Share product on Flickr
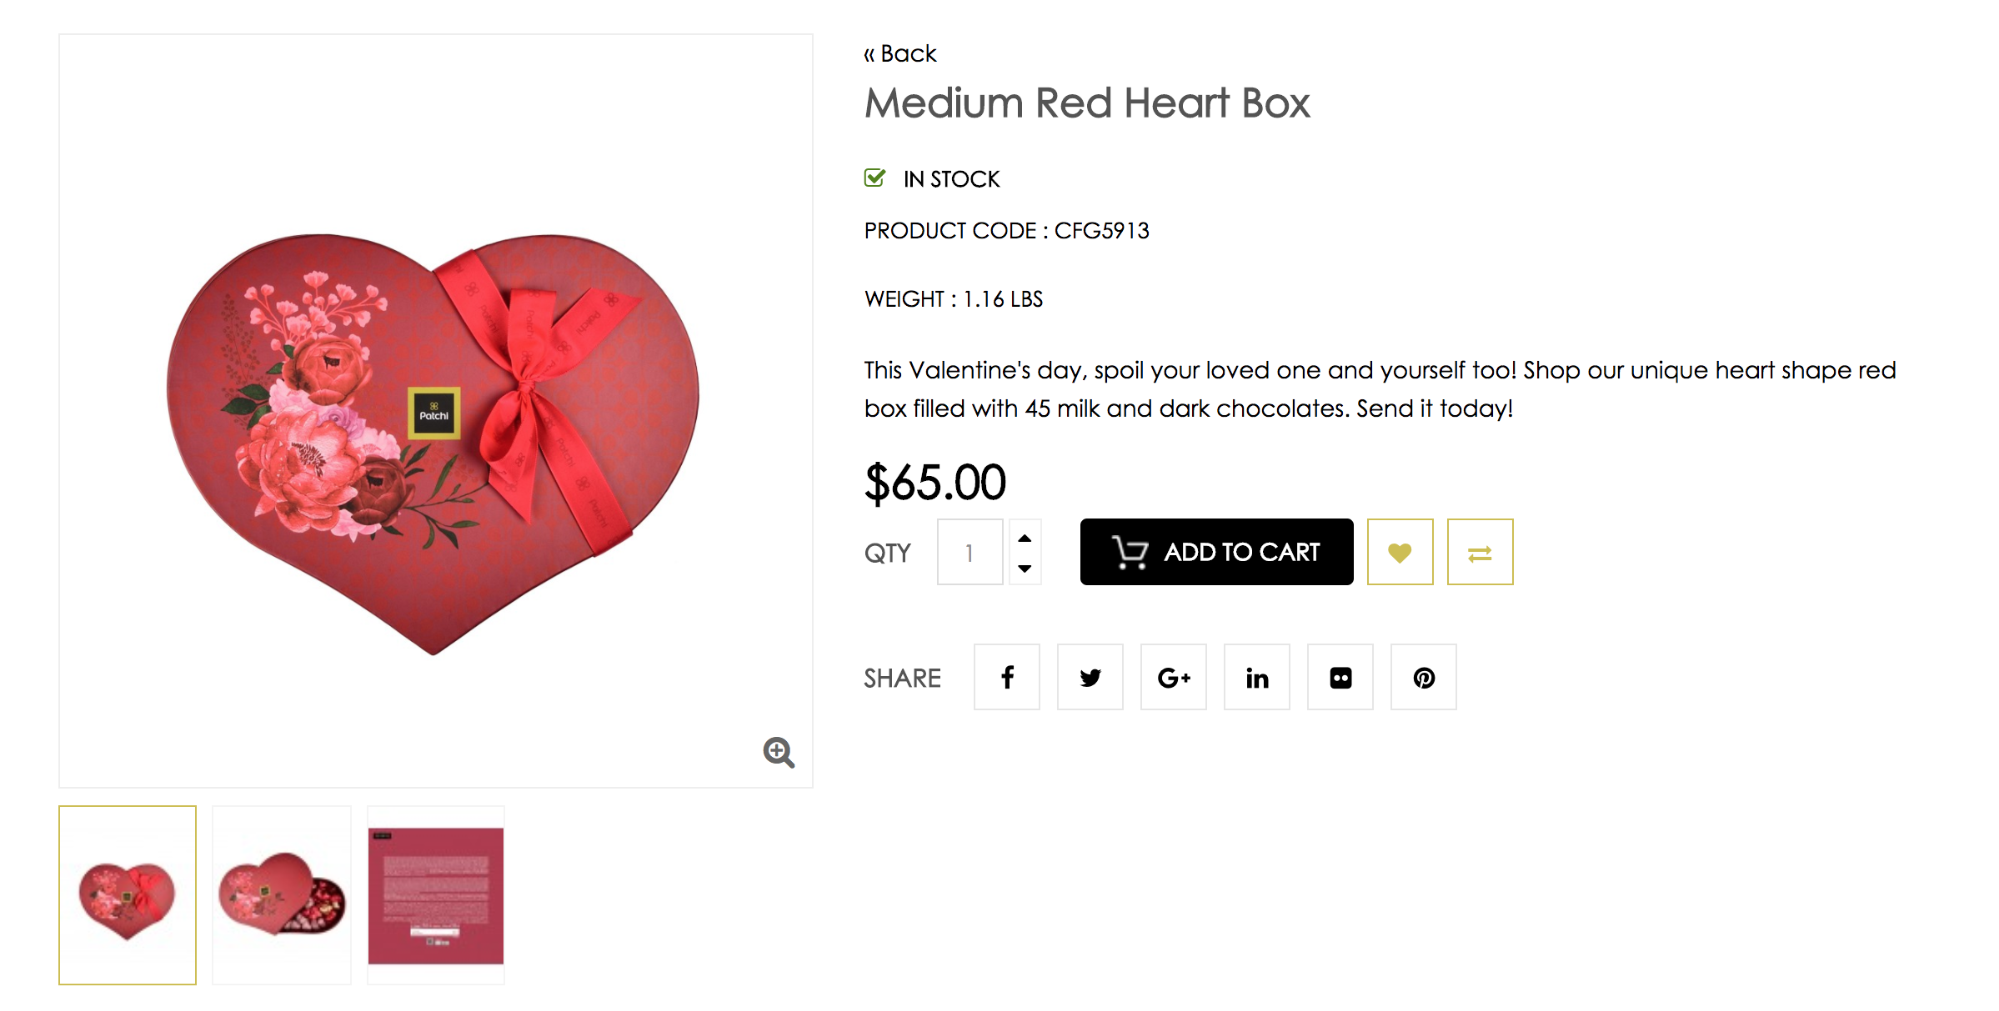Image resolution: width=1999 pixels, height=1011 pixels. (x=1340, y=677)
